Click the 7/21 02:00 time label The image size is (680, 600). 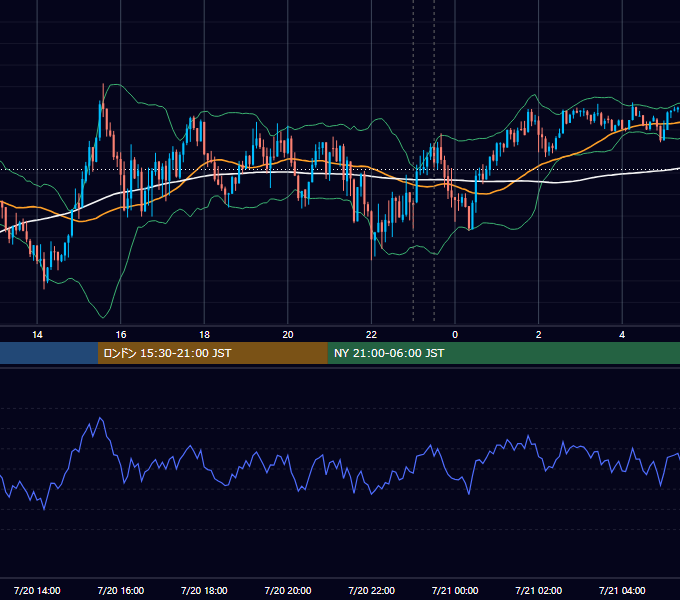click(539, 590)
